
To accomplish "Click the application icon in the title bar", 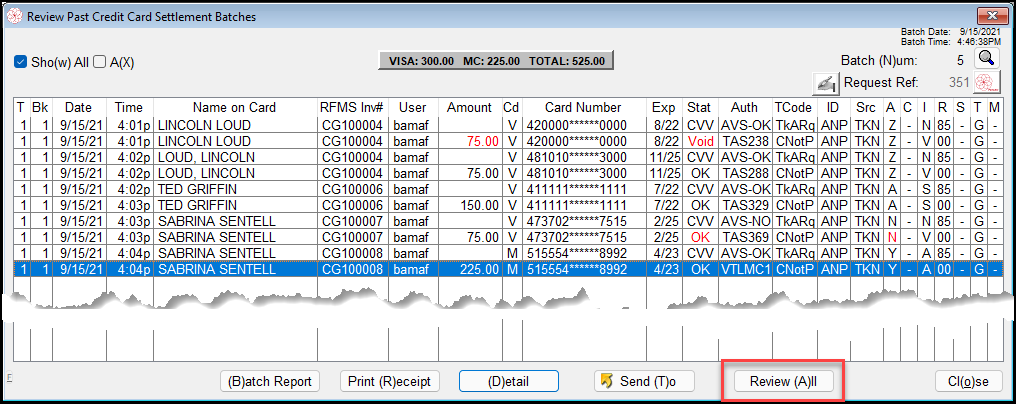I will pos(14,17).
